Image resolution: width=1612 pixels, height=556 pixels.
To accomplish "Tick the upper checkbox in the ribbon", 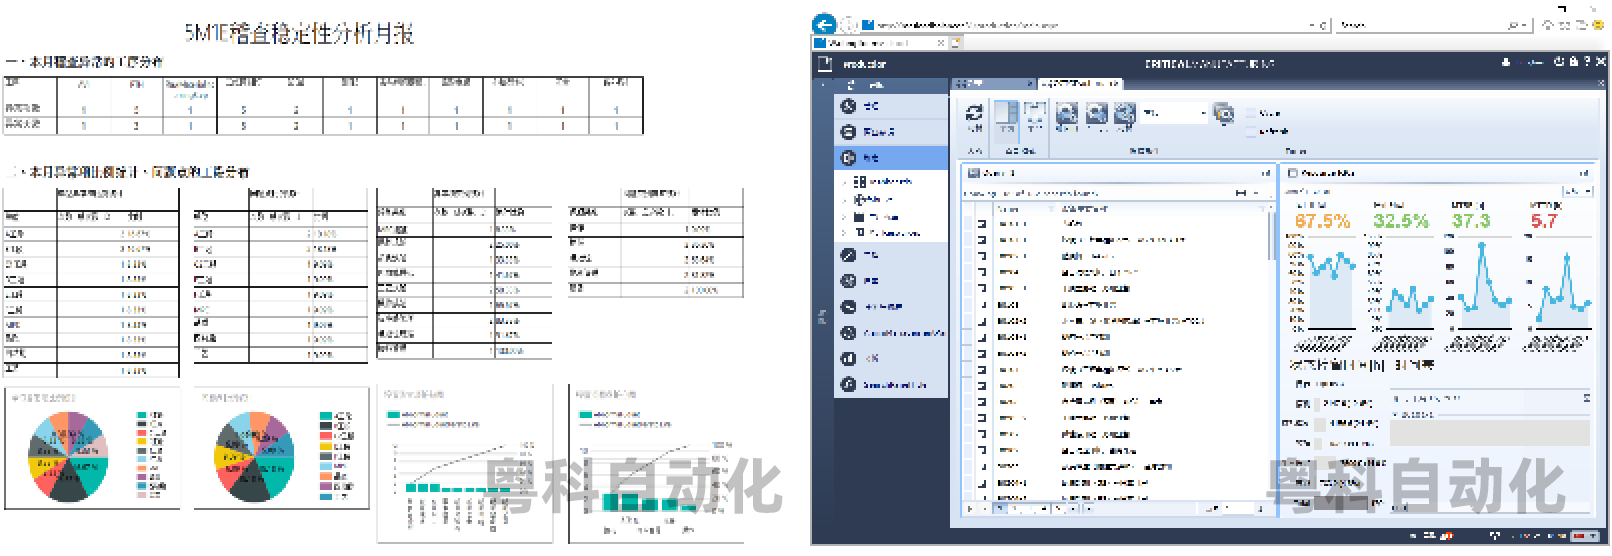I will coord(1251,114).
